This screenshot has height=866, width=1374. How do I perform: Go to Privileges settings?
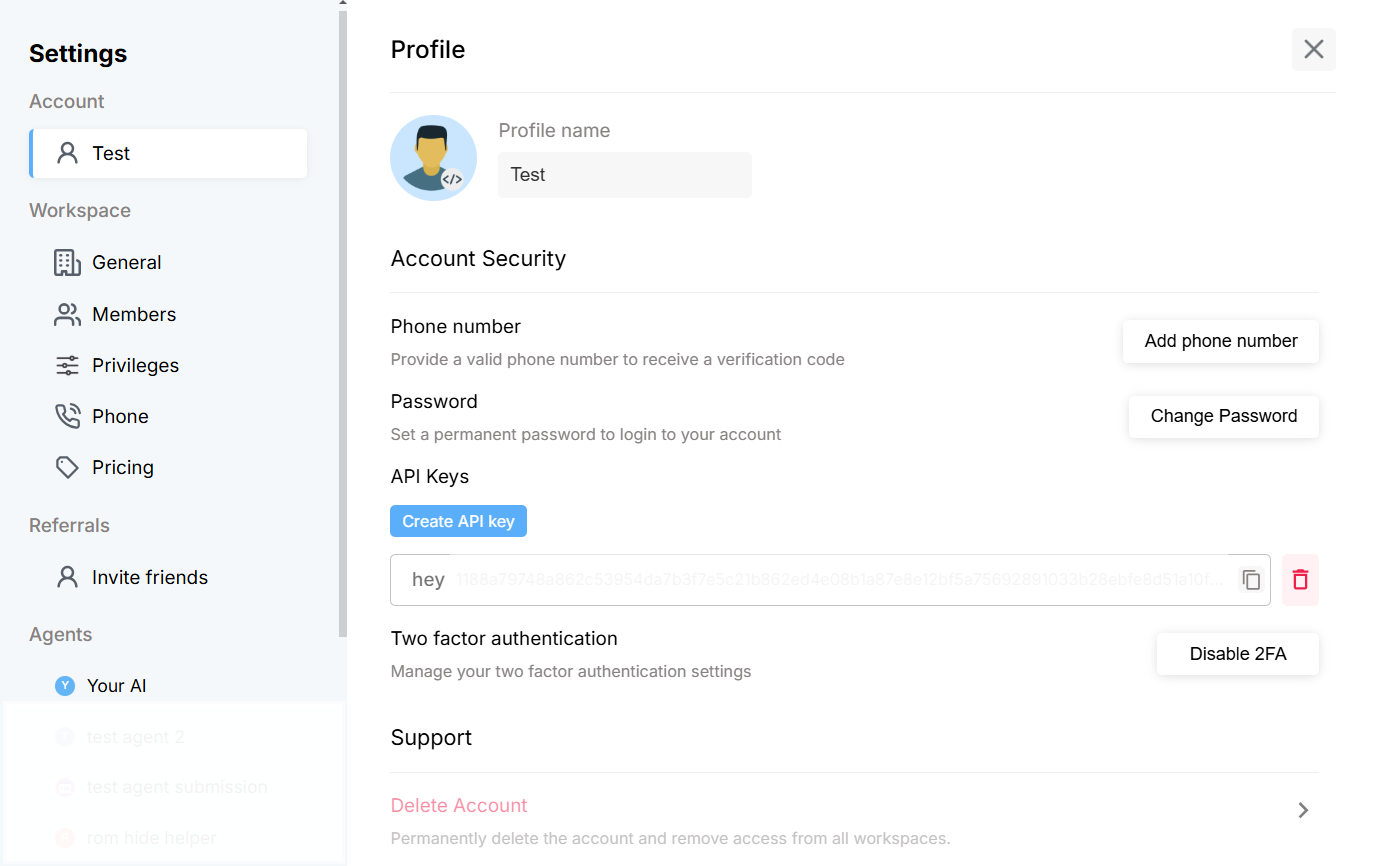pyautogui.click(x=135, y=366)
